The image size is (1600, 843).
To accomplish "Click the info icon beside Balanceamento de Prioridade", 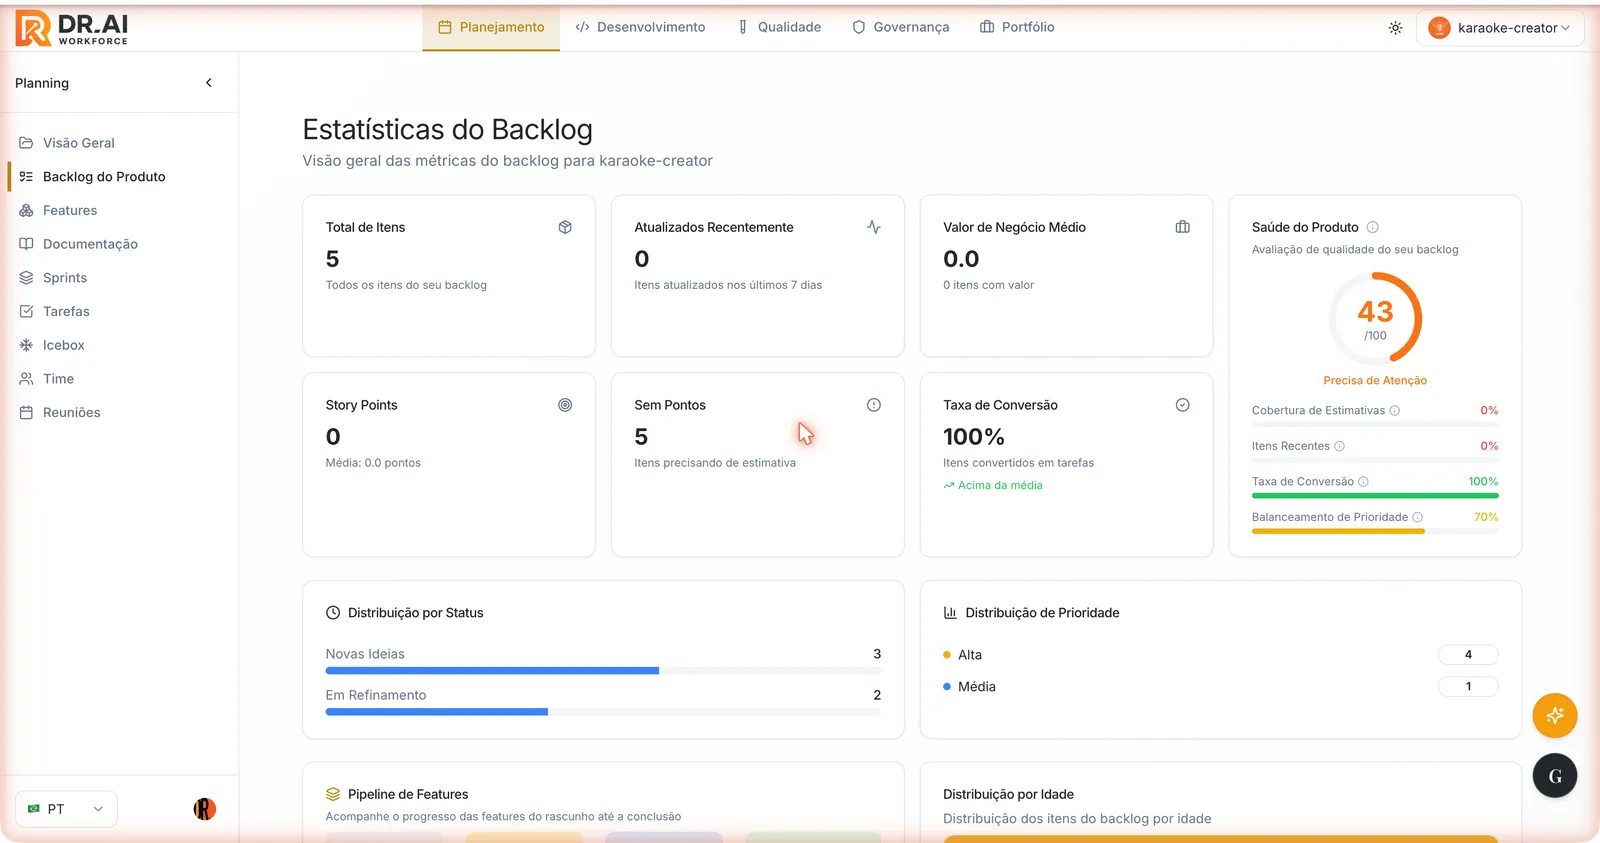I will pyautogui.click(x=1418, y=517).
